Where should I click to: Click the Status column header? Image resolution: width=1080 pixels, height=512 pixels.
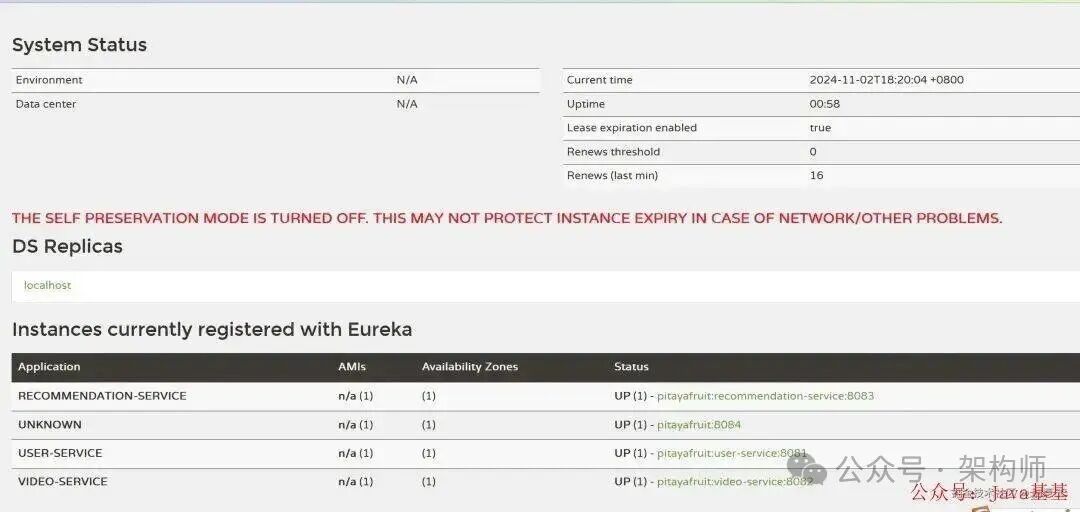tap(632, 367)
